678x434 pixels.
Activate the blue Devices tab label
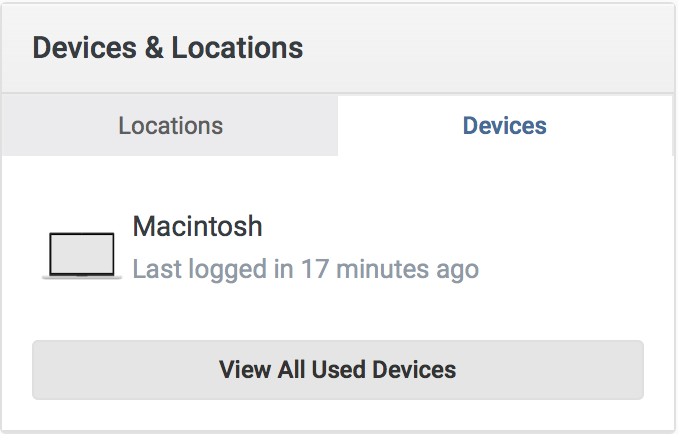[504, 126]
